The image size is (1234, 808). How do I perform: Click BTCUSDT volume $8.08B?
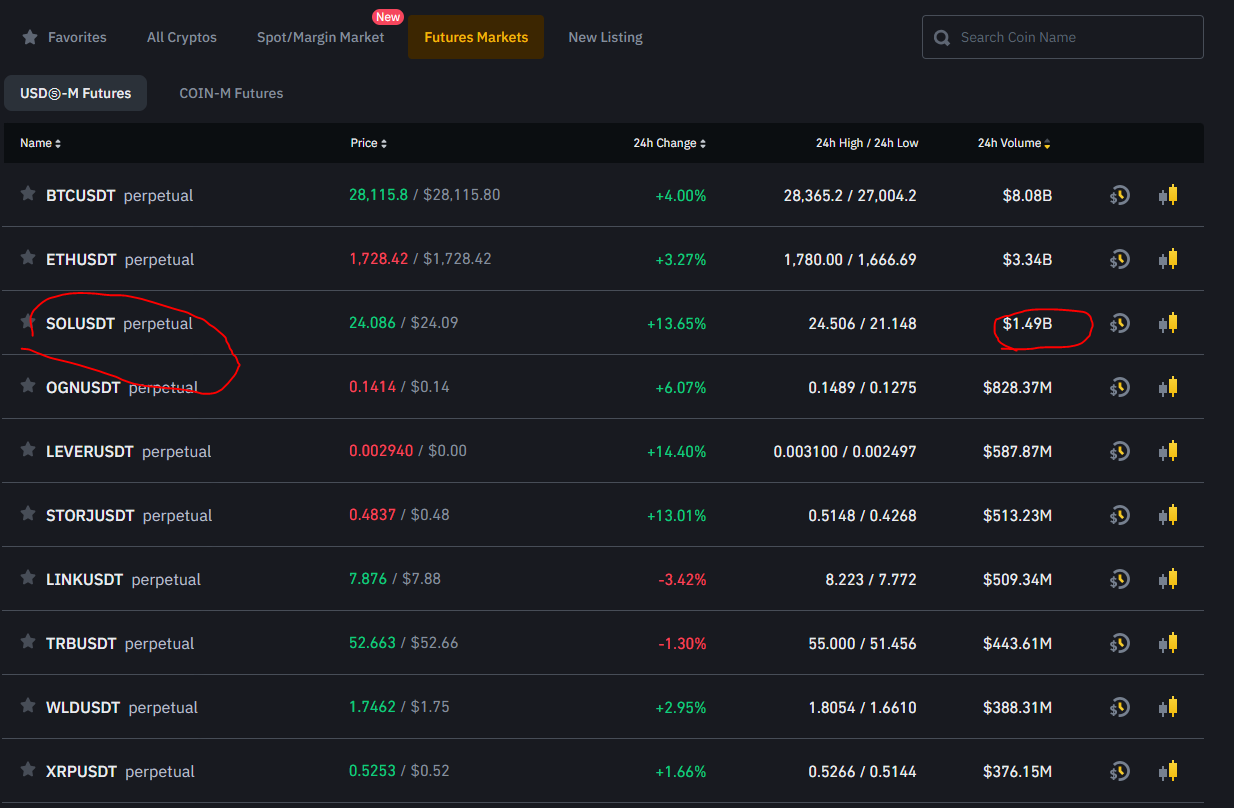tap(1027, 195)
